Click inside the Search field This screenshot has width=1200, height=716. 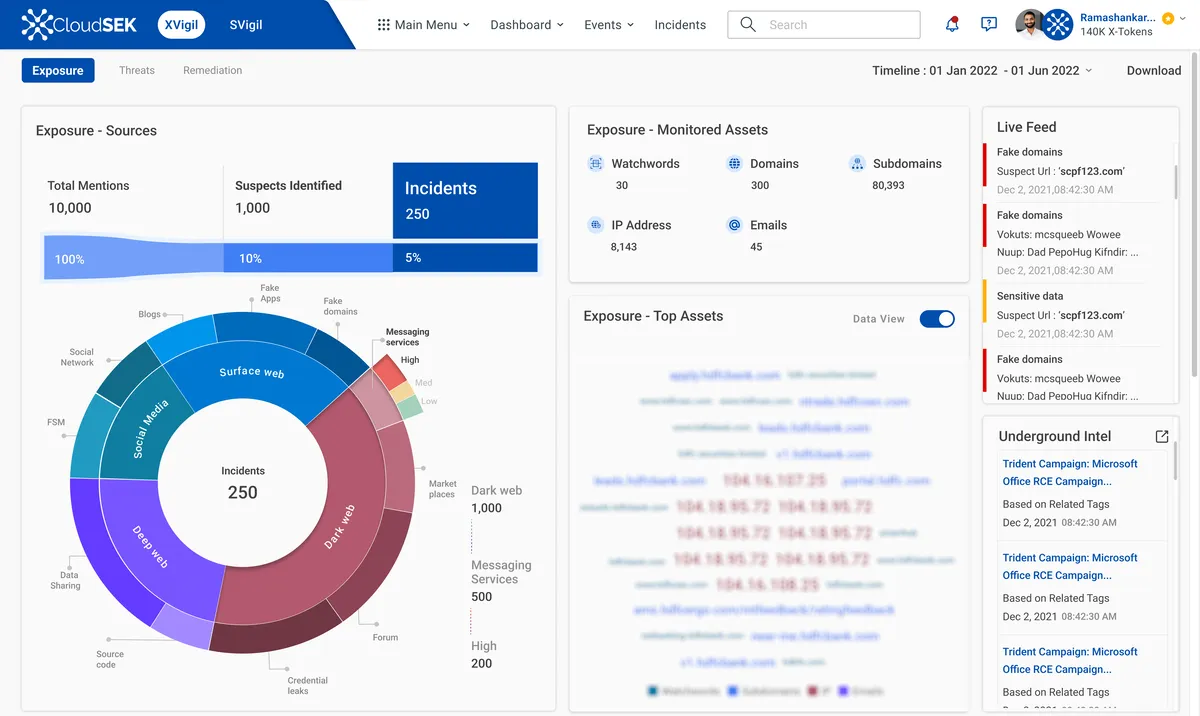click(824, 24)
